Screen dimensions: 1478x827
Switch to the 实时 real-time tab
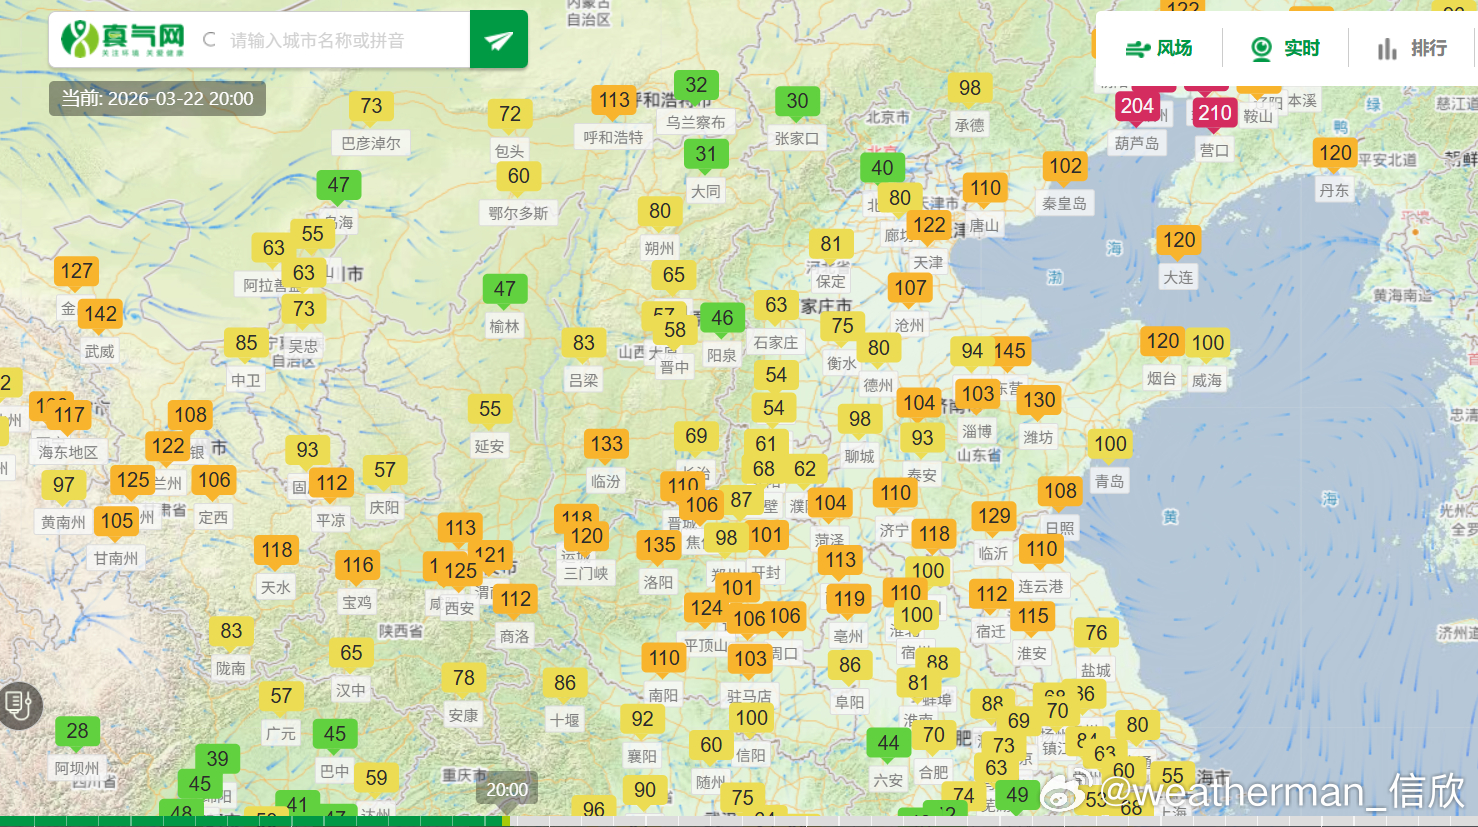(1286, 48)
